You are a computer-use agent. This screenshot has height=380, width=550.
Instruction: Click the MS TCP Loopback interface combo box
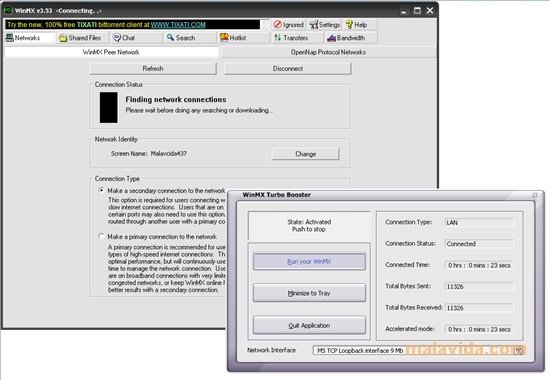tap(418, 350)
